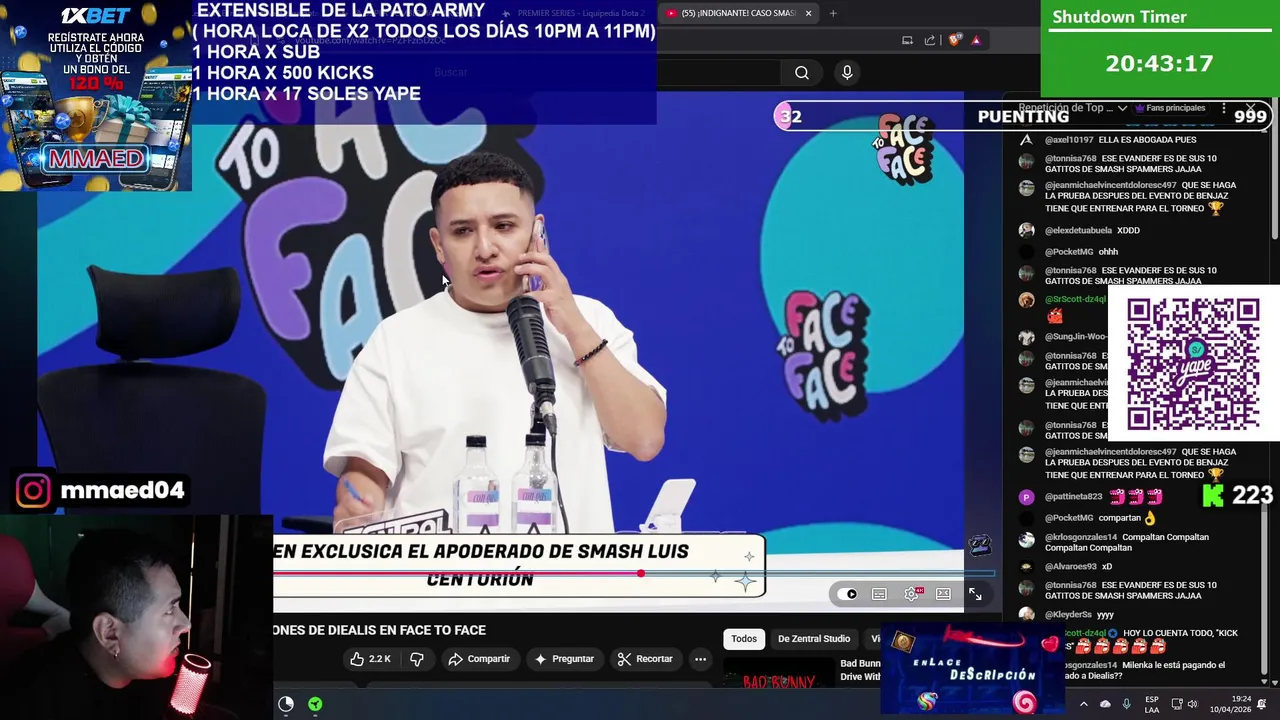The image size is (1280, 720).
Task: Click the Bad Bunny video title
Action: (x=860, y=670)
